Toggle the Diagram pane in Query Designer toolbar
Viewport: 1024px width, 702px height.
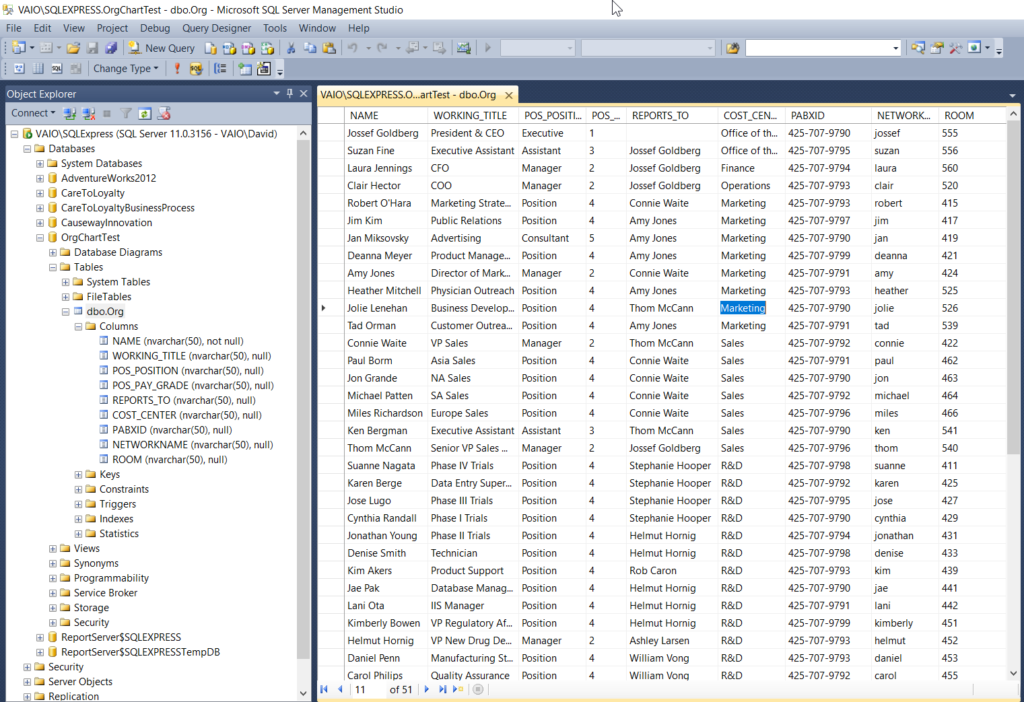[x=19, y=68]
